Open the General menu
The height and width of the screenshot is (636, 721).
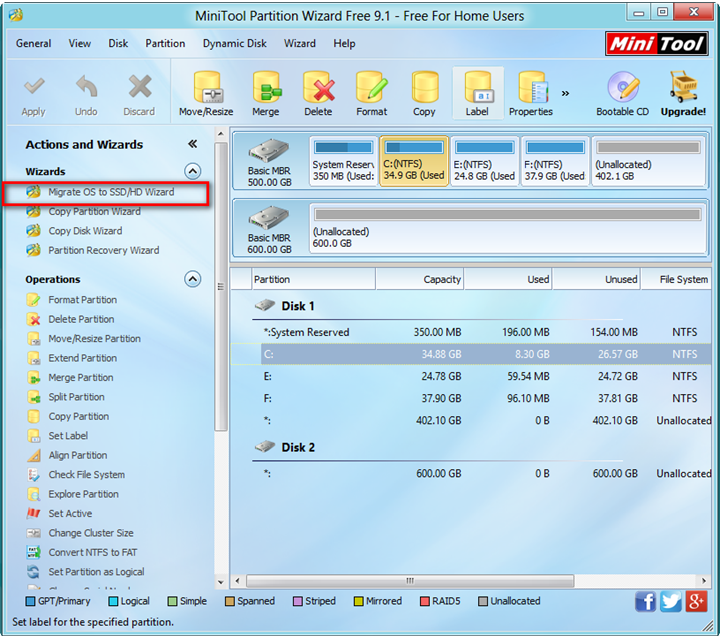(x=34, y=44)
